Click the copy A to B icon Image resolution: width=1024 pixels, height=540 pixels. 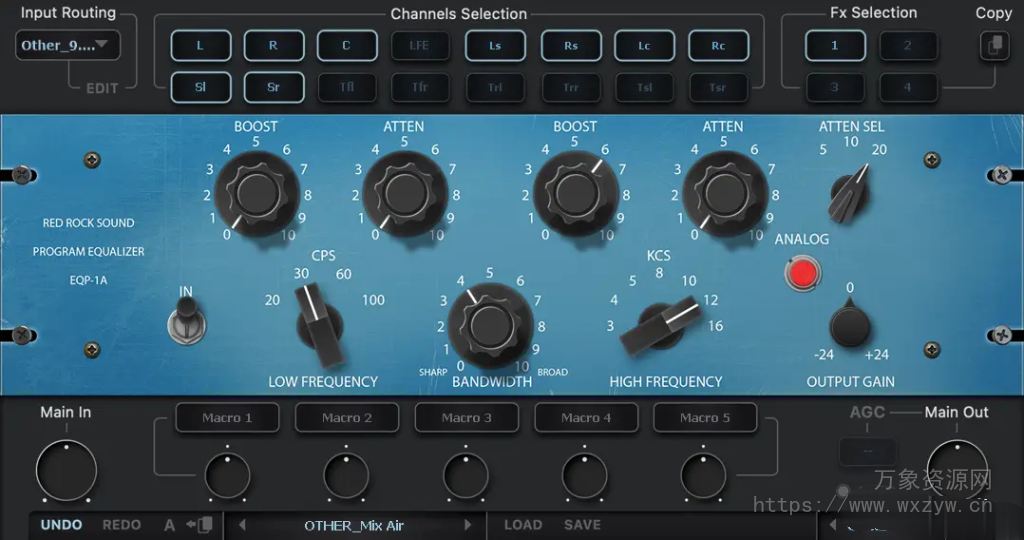coord(200,524)
